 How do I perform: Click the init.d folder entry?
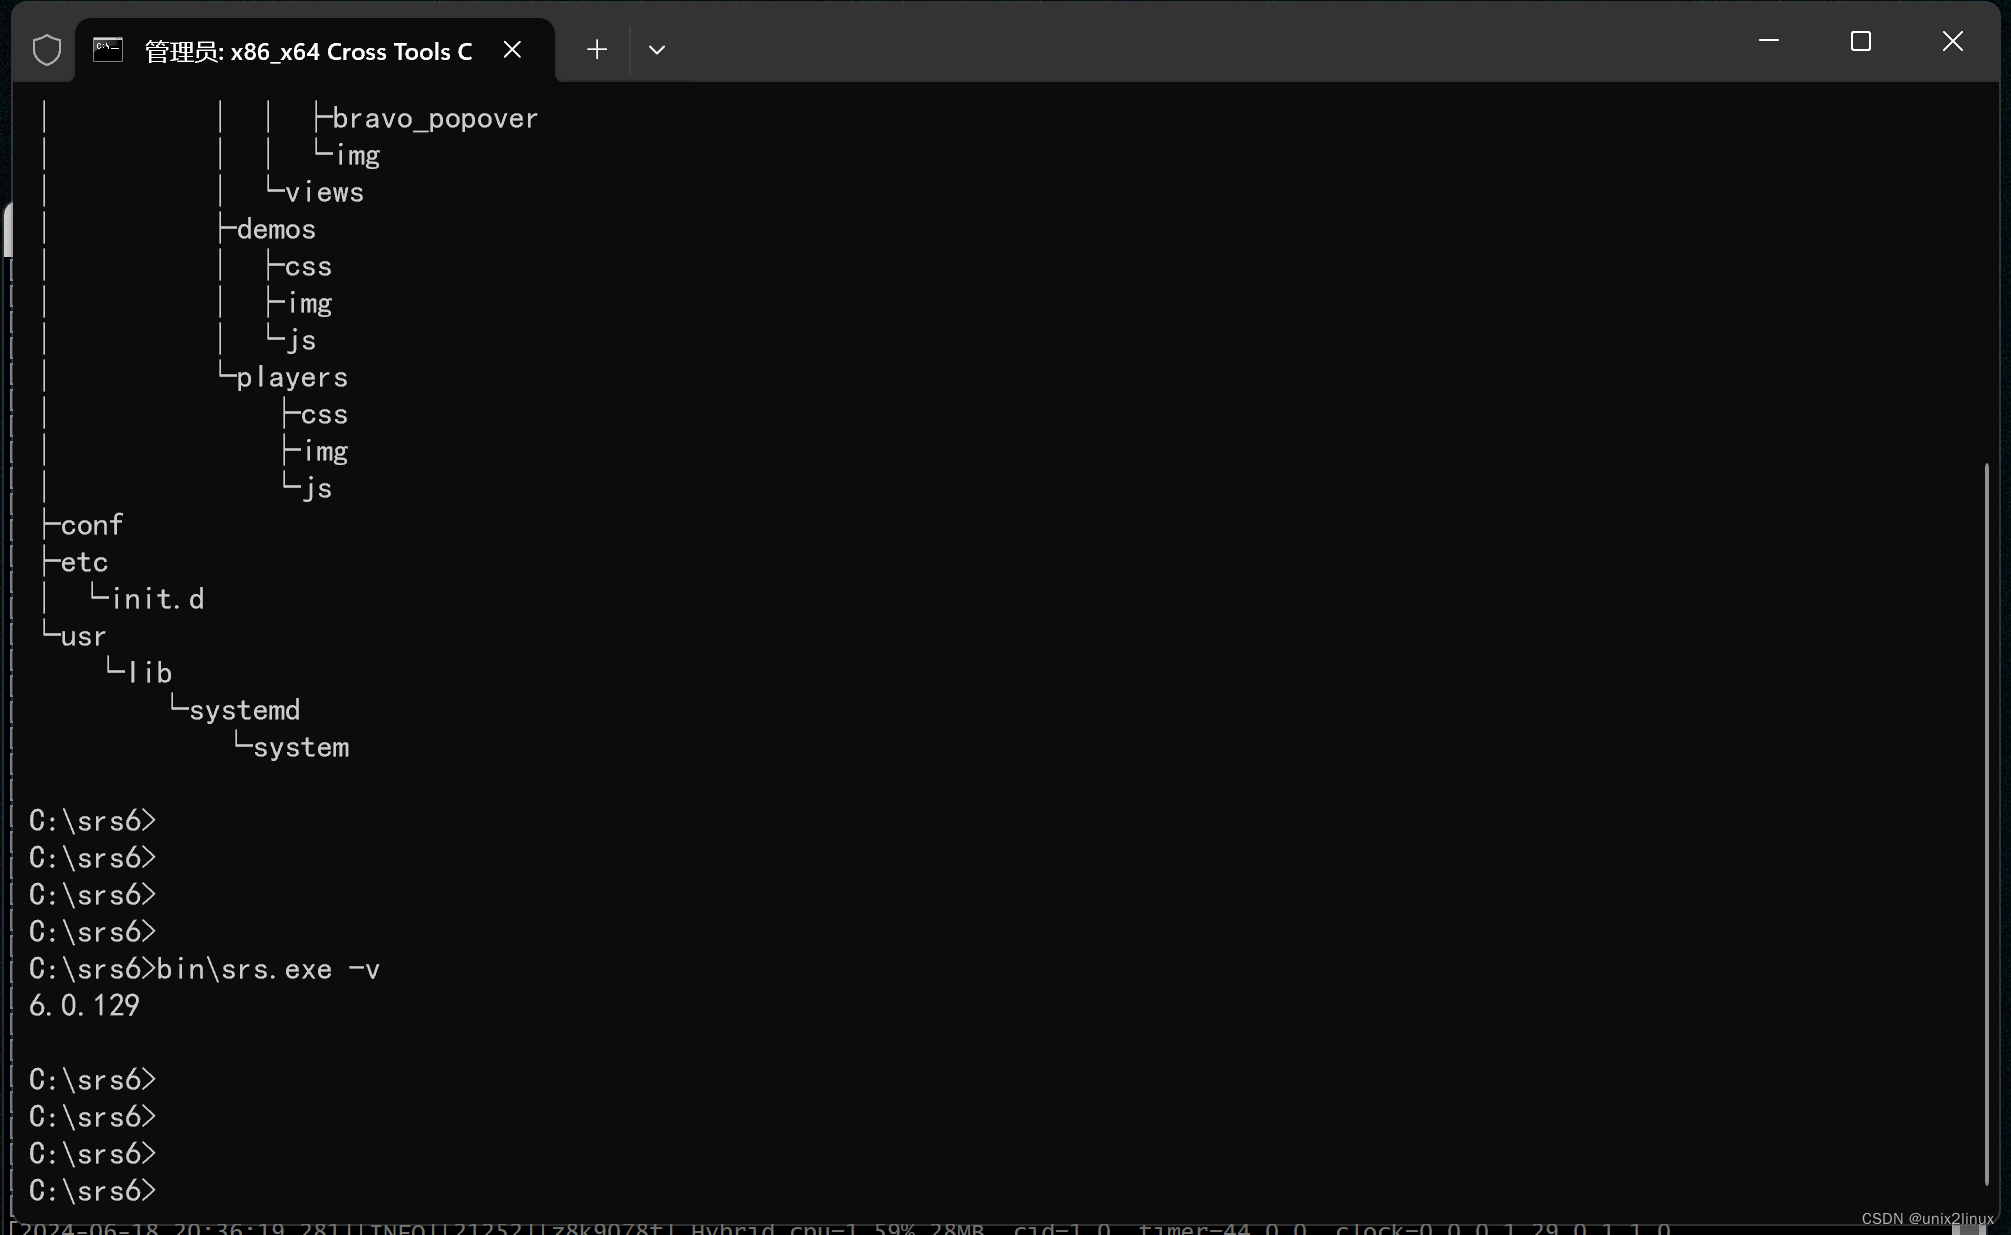pos(158,600)
